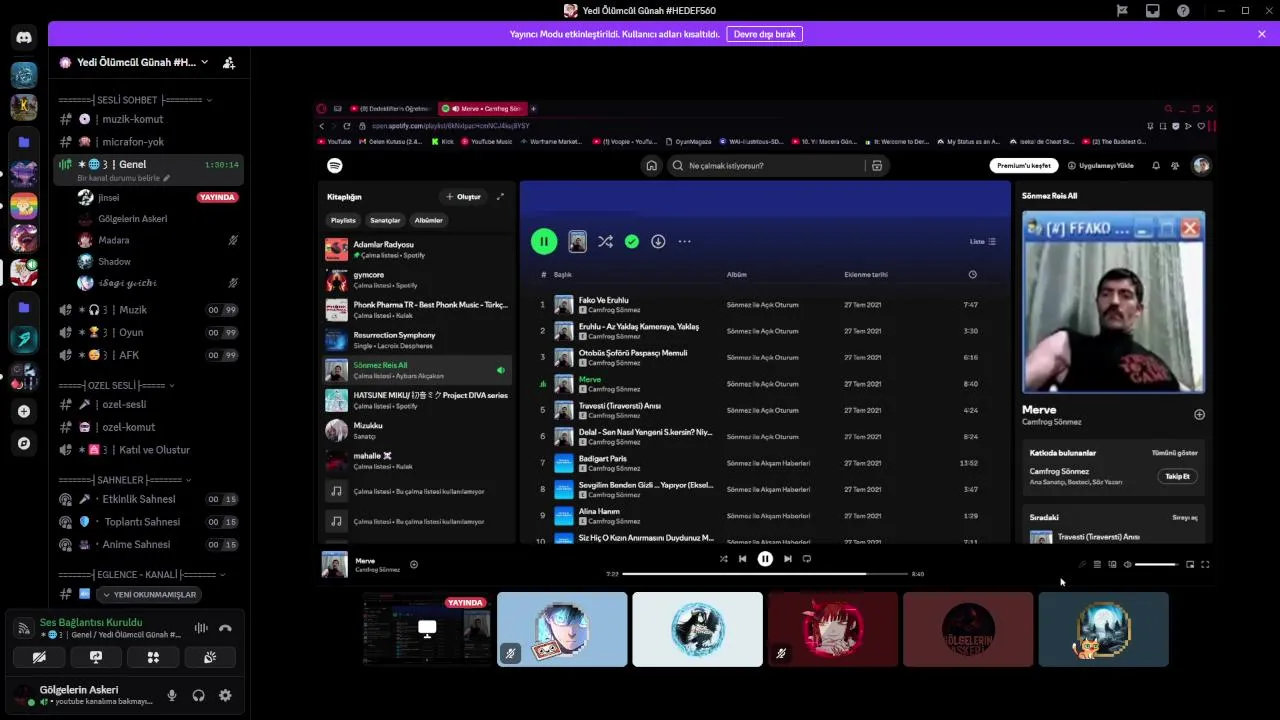Open the Etkinlik Sahnesi stage channel
This screenshot has width=1280, height=720.
coord(148,499)
